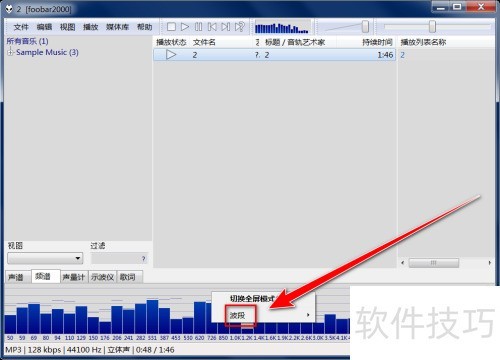500x360 pixels.
Task: Open the 视图 dropdown in library panel
Action: pos(45,258)
